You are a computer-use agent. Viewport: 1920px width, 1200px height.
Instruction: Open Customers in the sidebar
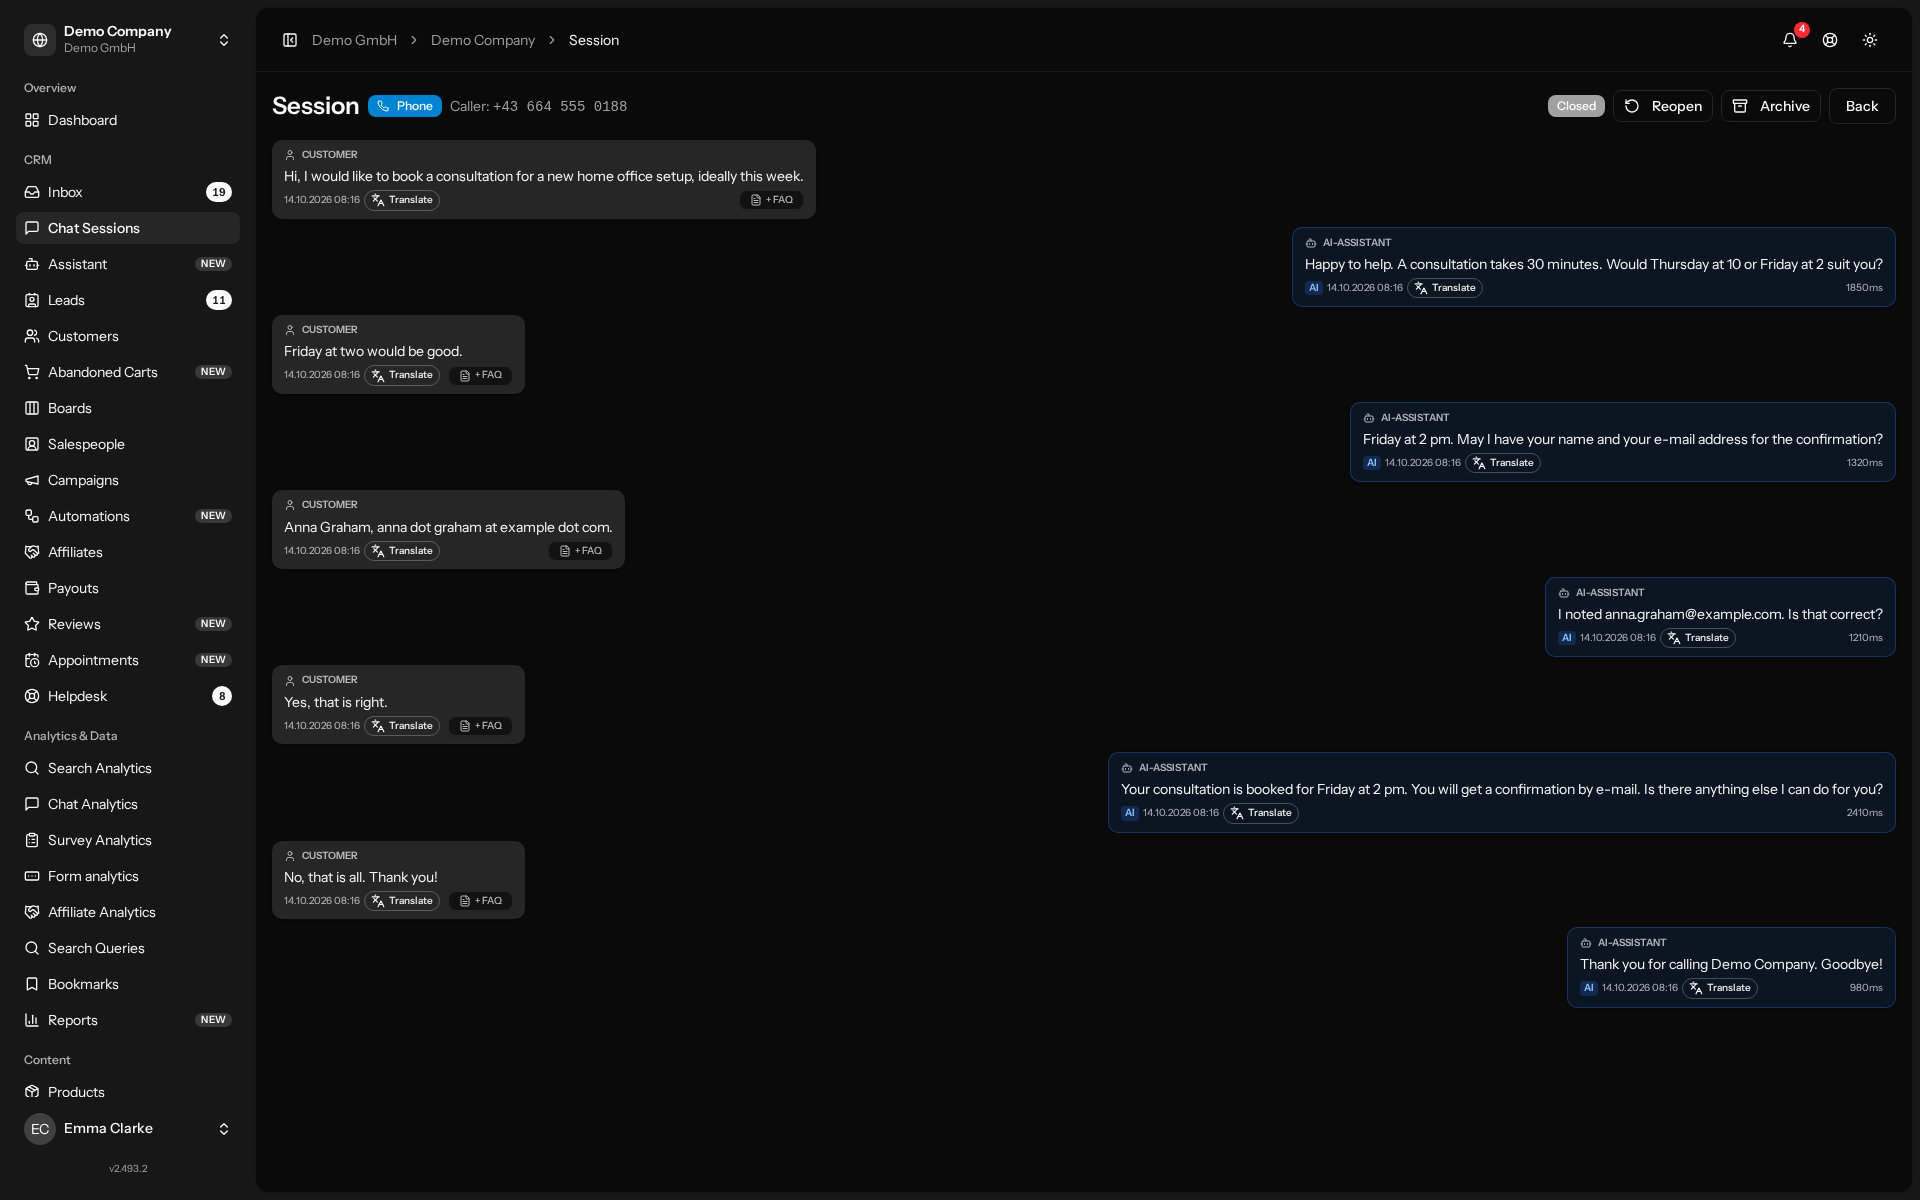[128, 336]
